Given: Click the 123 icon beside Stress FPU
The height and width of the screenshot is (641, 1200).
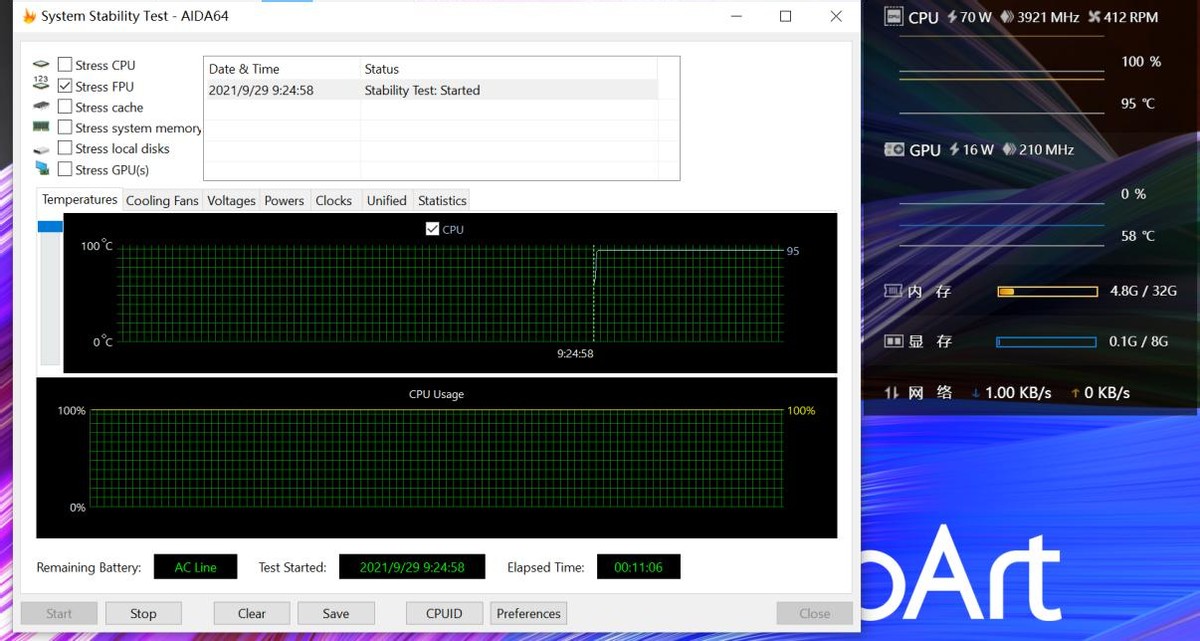Looking at the screenshot, I should (41, 85).
